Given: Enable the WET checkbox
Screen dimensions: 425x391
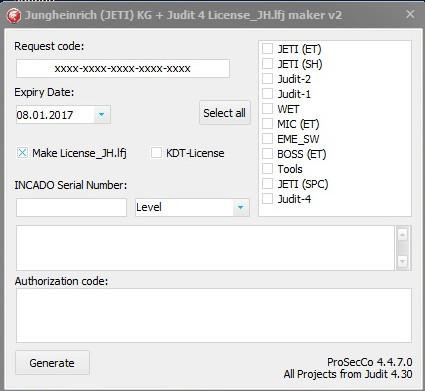Looking at the screenshot, I should pyautogui.click(x=267, y=108).
